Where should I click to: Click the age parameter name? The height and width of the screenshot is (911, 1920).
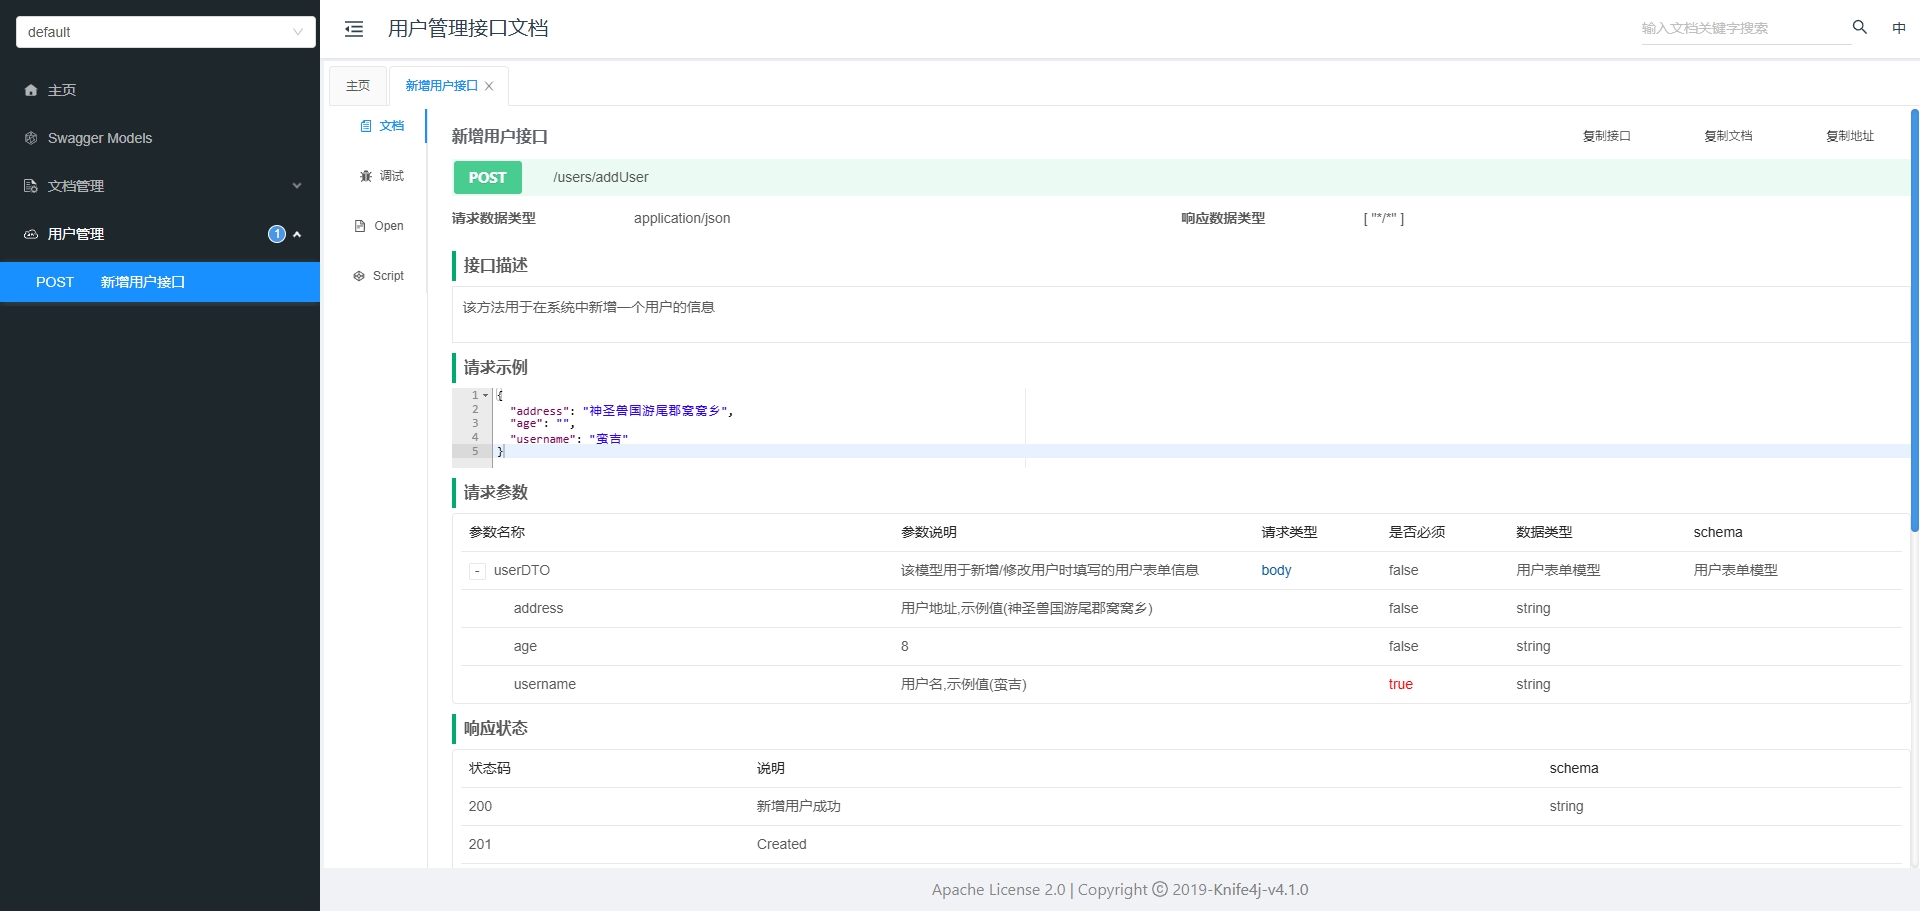tap(525, 646)
